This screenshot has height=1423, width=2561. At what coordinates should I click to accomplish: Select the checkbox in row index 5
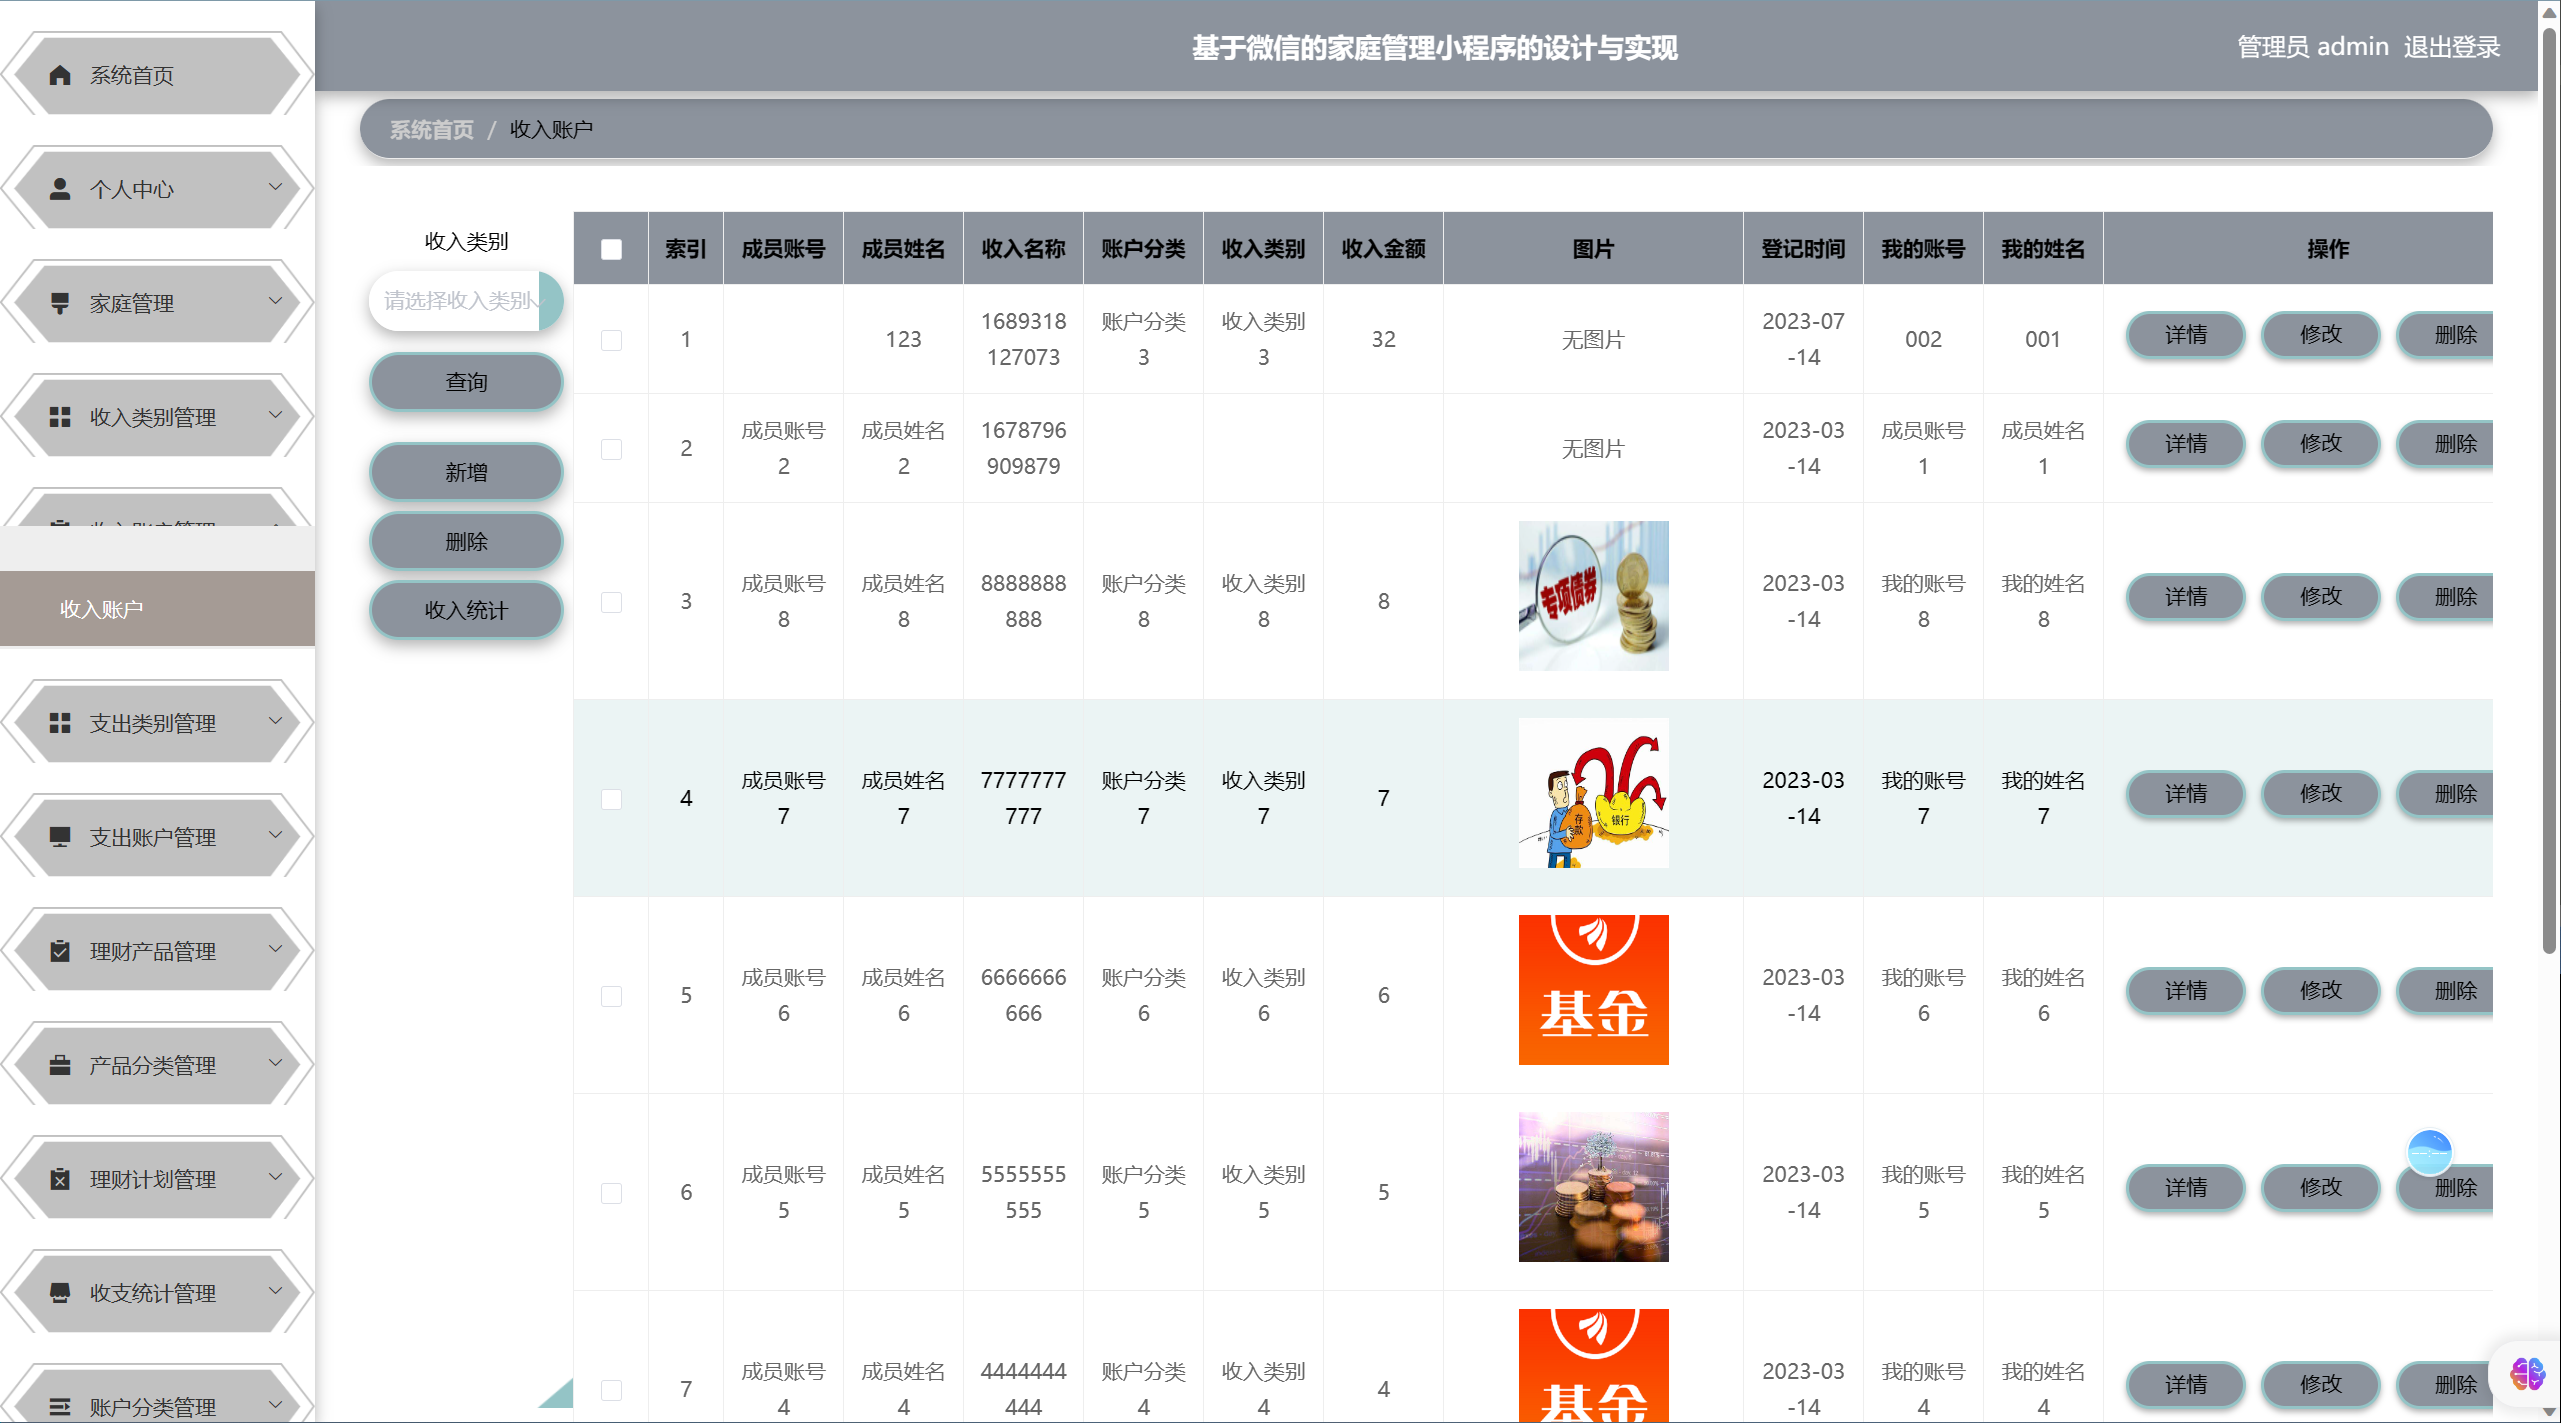611,996
